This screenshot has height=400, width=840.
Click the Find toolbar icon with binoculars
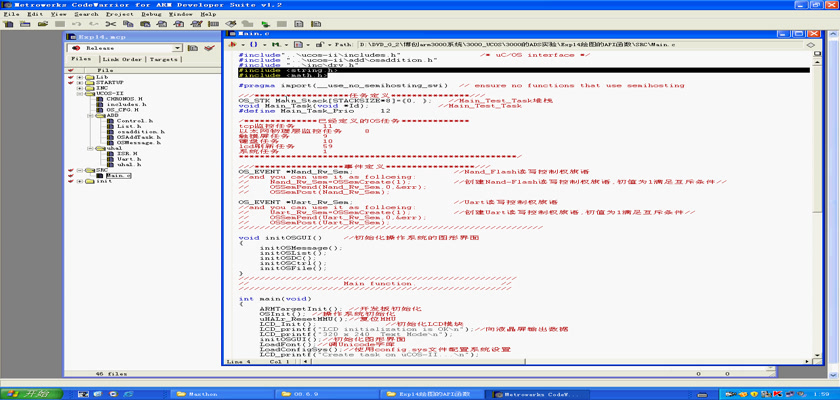(x=162, y=24)
